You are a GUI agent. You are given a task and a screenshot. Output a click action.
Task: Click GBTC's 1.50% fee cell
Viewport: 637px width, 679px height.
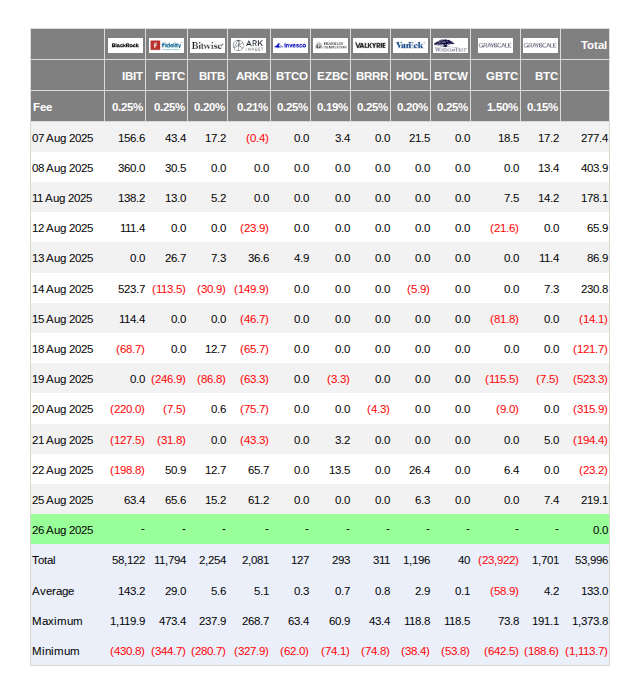click(501, 107)
